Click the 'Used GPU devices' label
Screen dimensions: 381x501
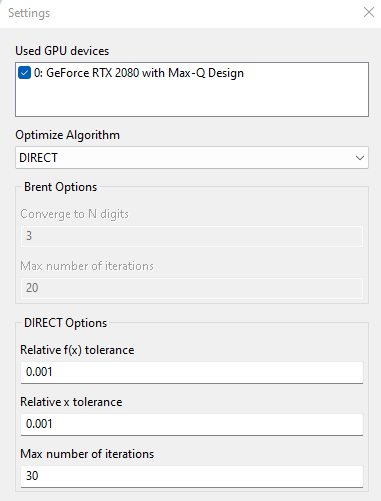pyautogui.click(x=62, y=51)
